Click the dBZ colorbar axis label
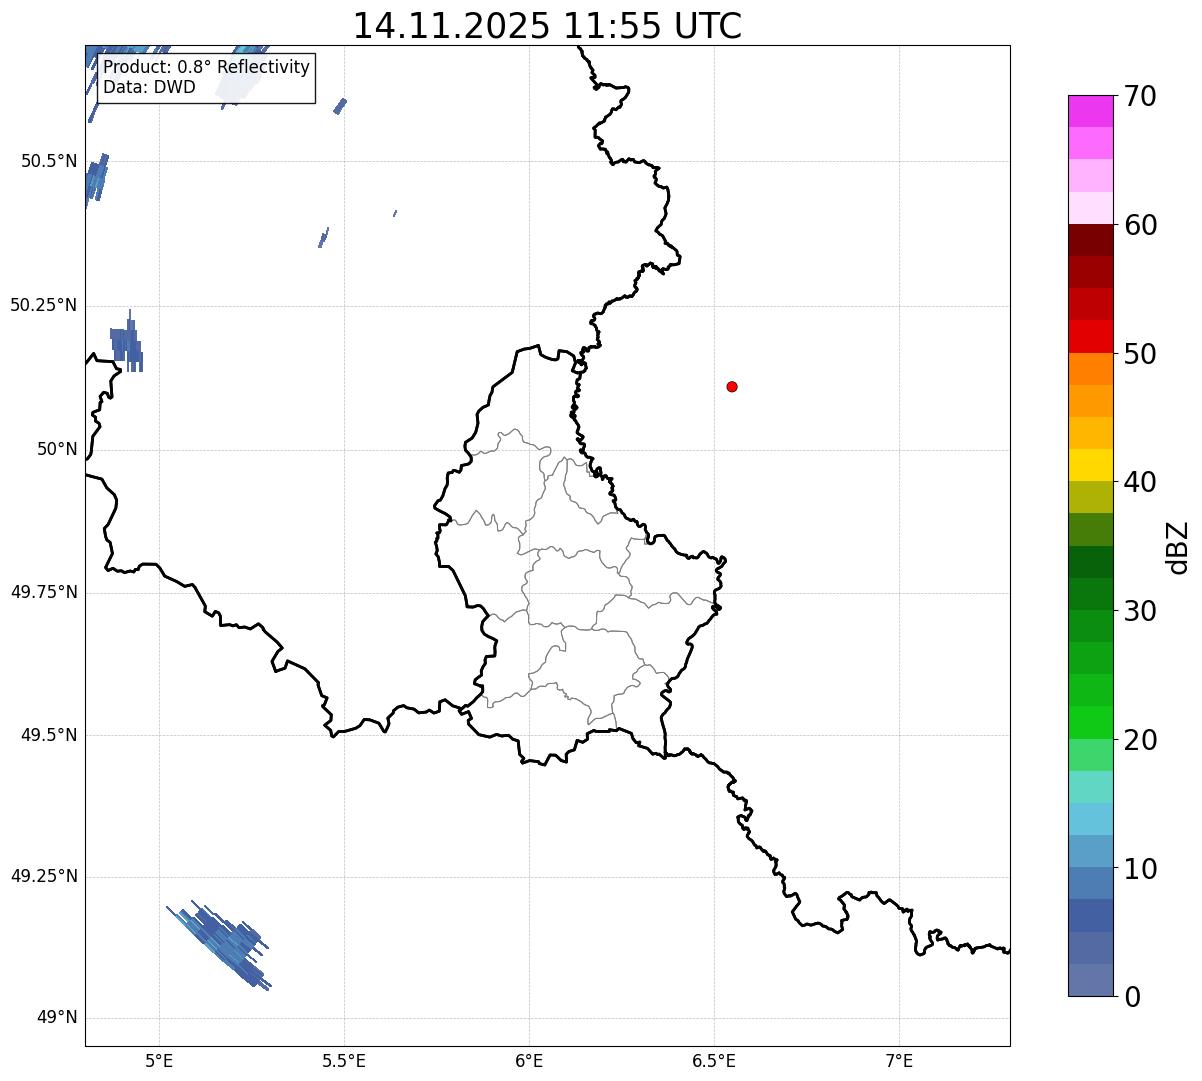Screen dimensions: 1202x1081 pyautogui.click(x=1178, y=546)
